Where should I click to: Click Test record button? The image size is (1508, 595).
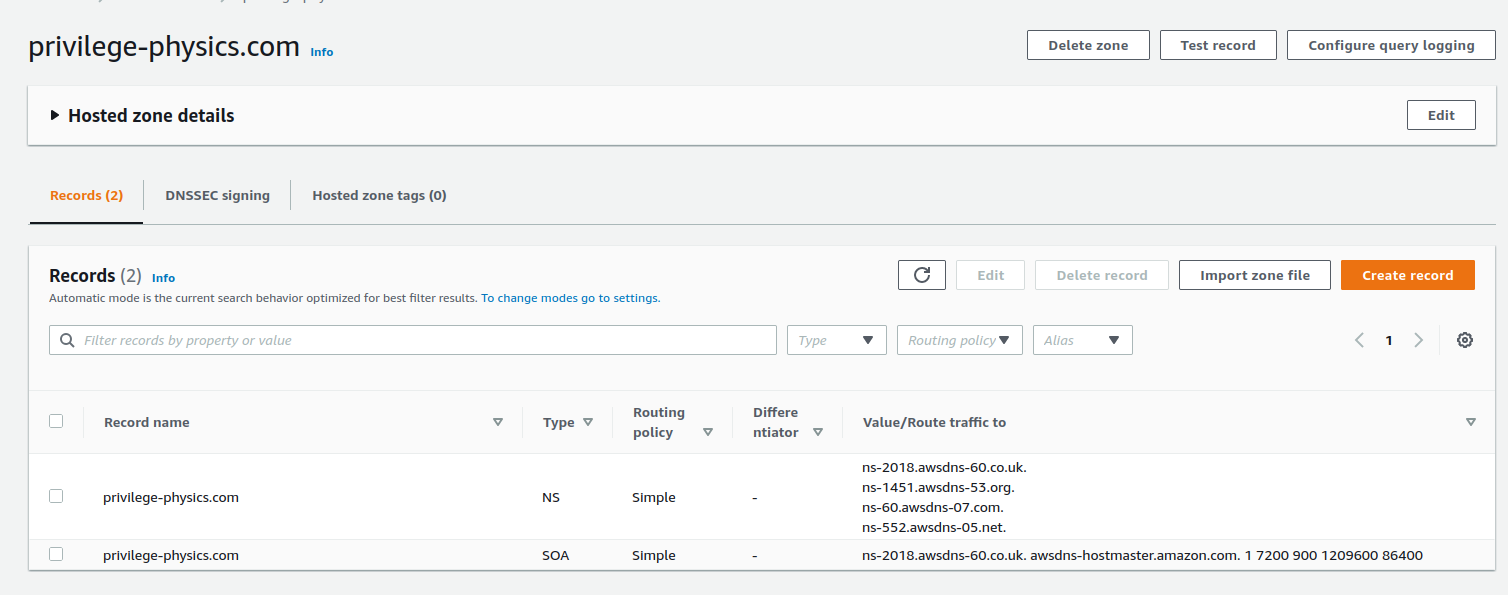tap(1218, 45)
